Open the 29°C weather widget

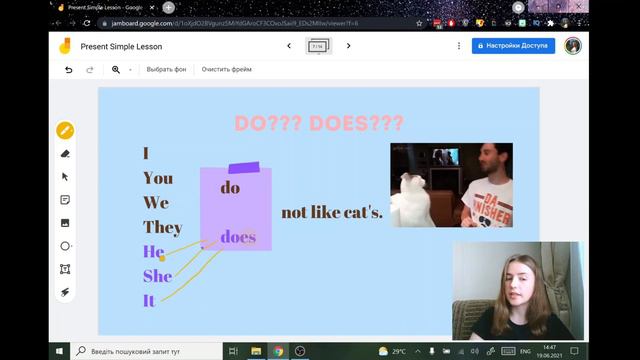392,351
